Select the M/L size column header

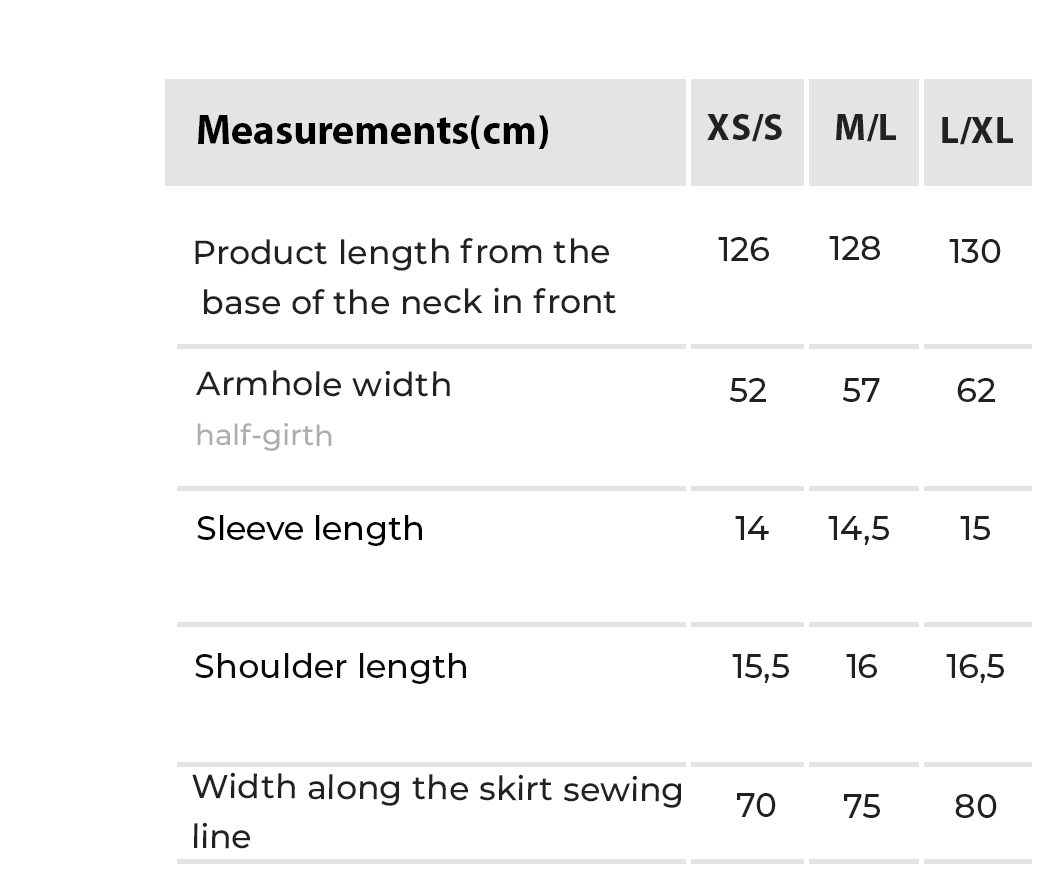(x=865, y=129)
